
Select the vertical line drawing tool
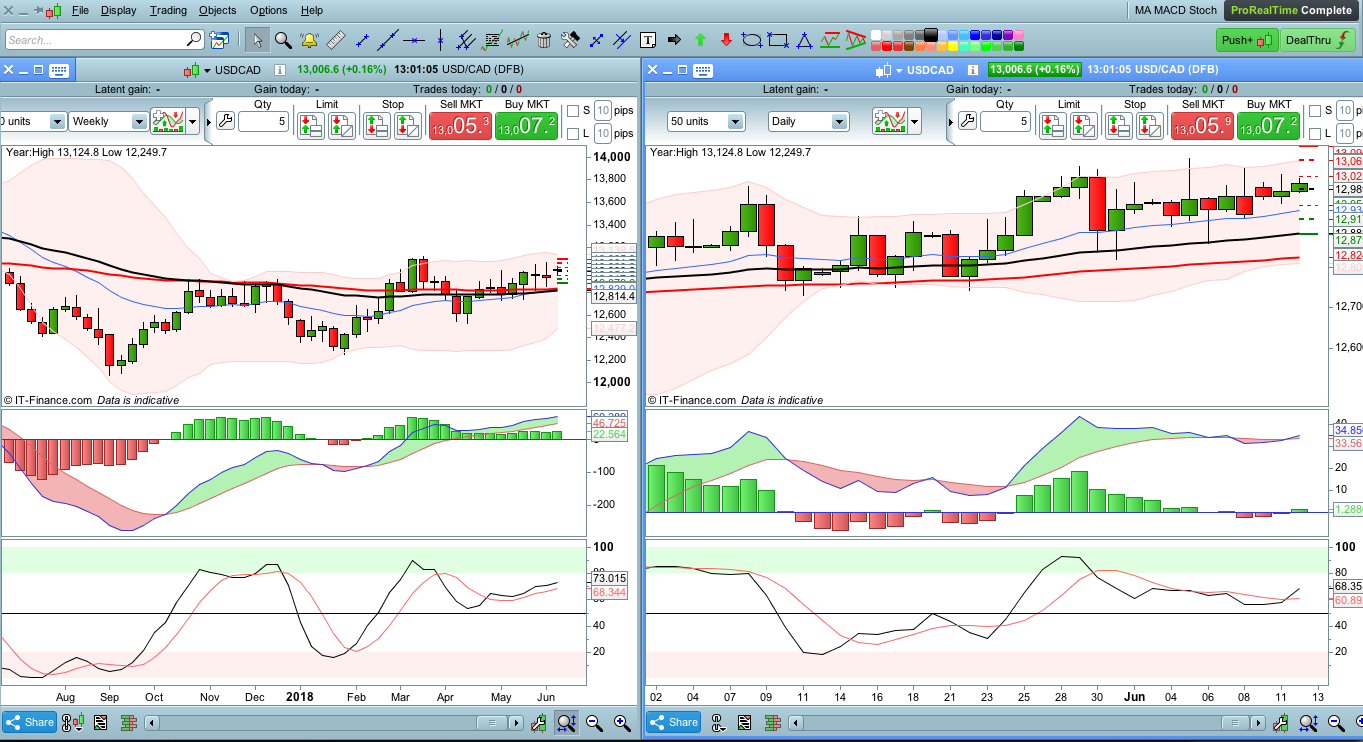point(440,40)
